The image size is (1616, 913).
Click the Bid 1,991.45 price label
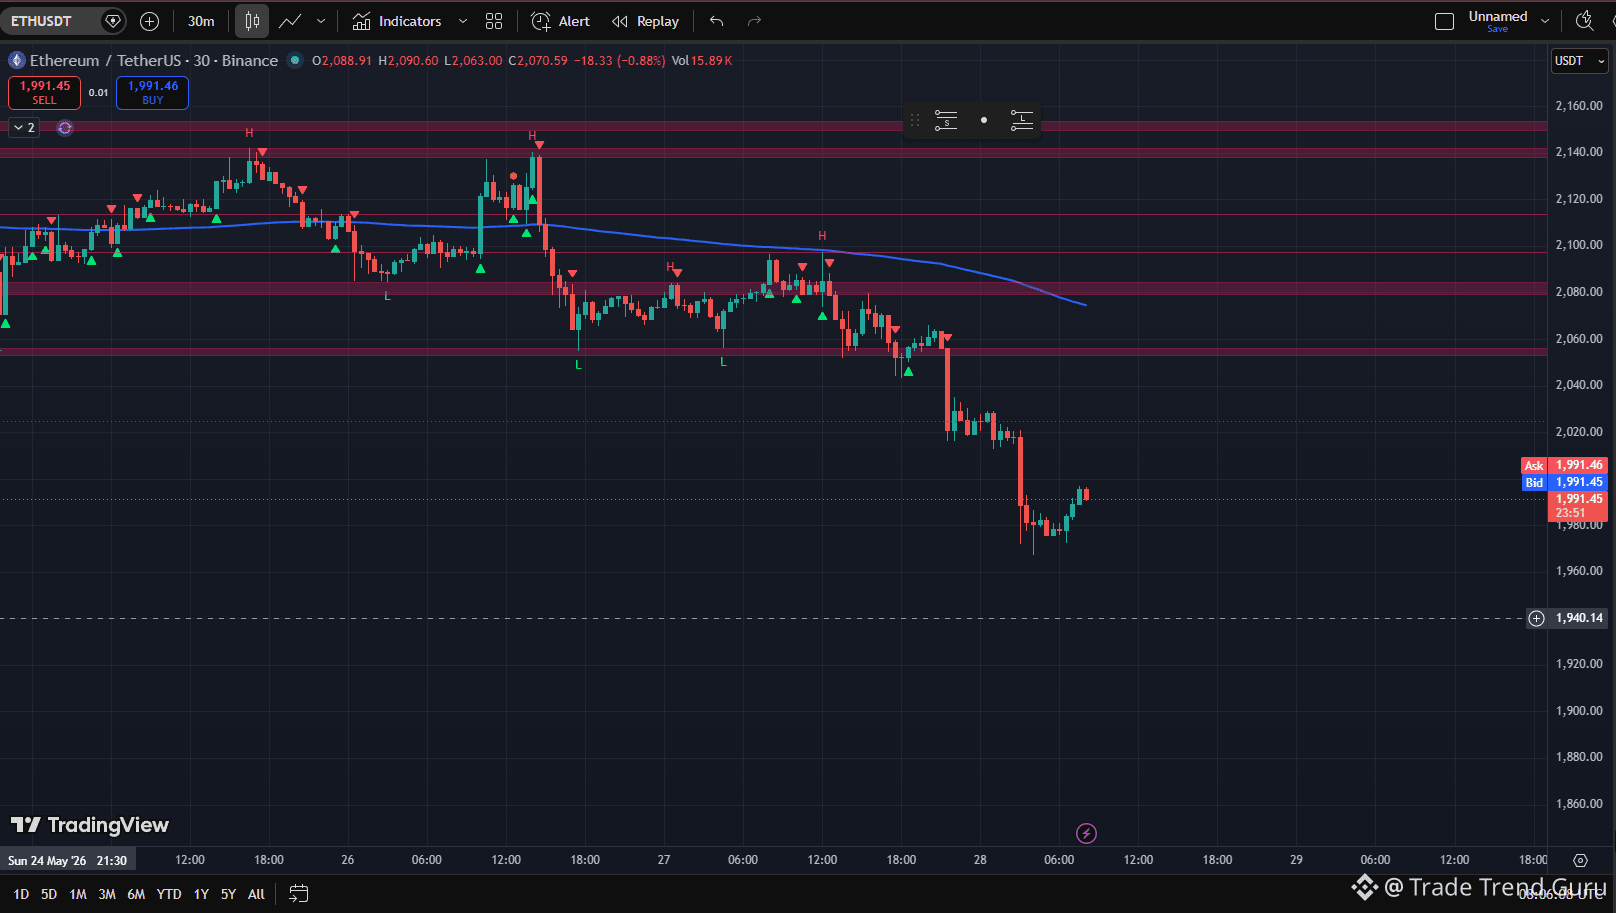pyautogui.click(x=1564, y=482)
